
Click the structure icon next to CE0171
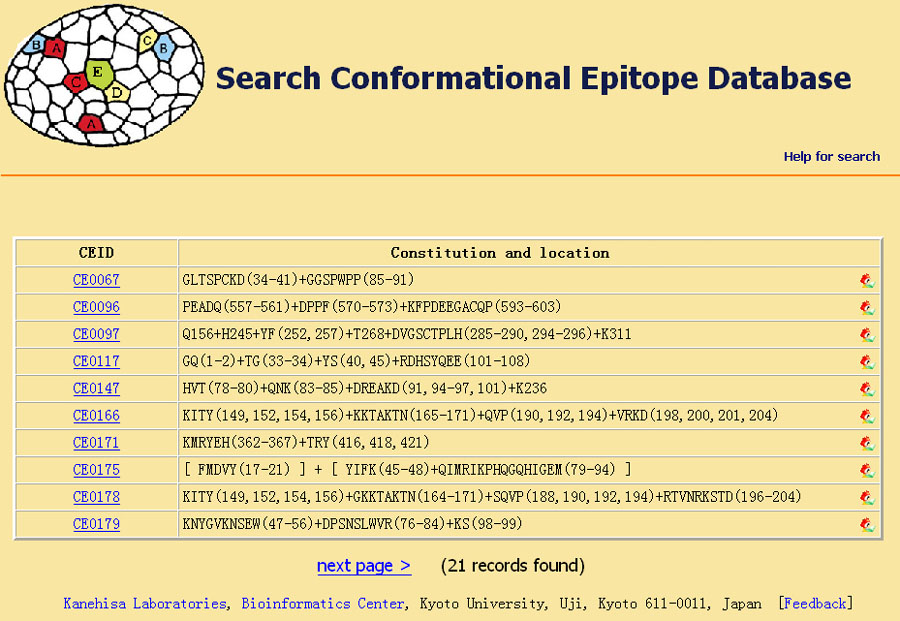click(867, 443)
